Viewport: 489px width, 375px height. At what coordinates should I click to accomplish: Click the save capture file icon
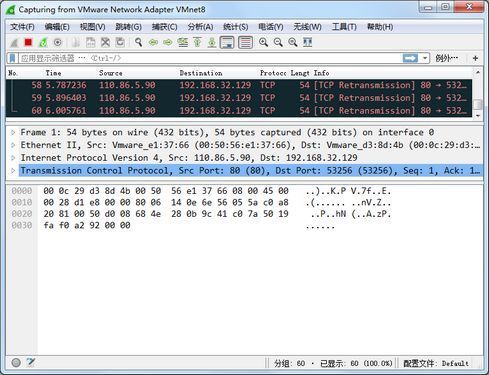91,42
